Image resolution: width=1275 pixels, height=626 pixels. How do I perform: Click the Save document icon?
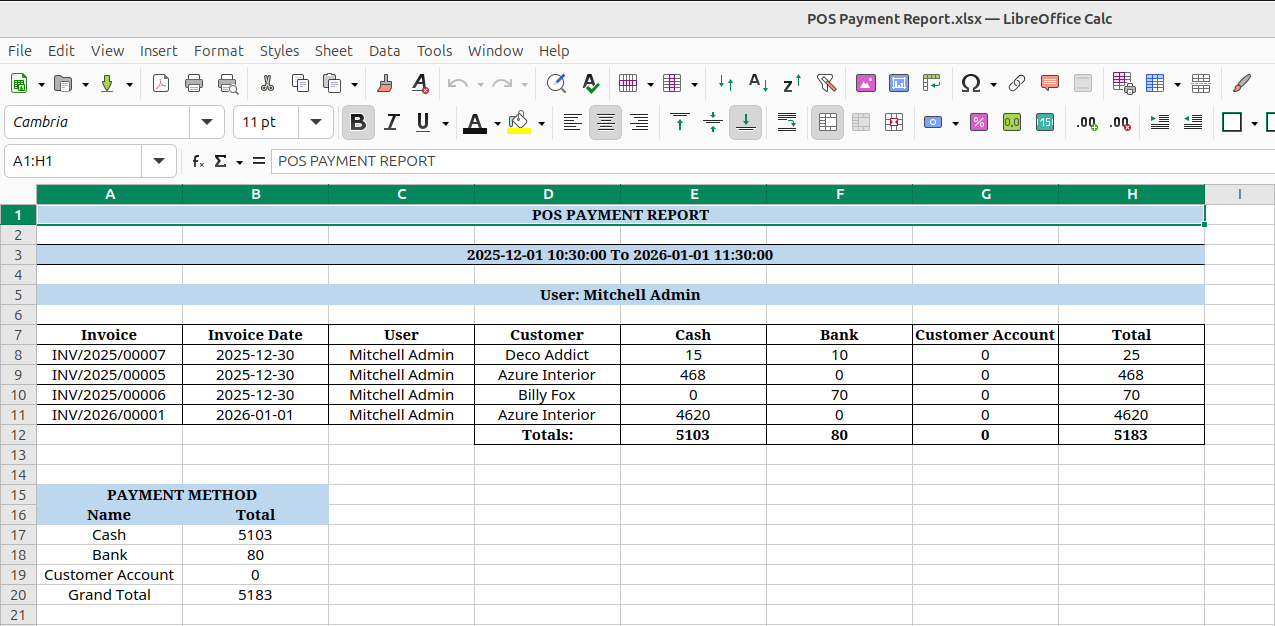point(108,84)
